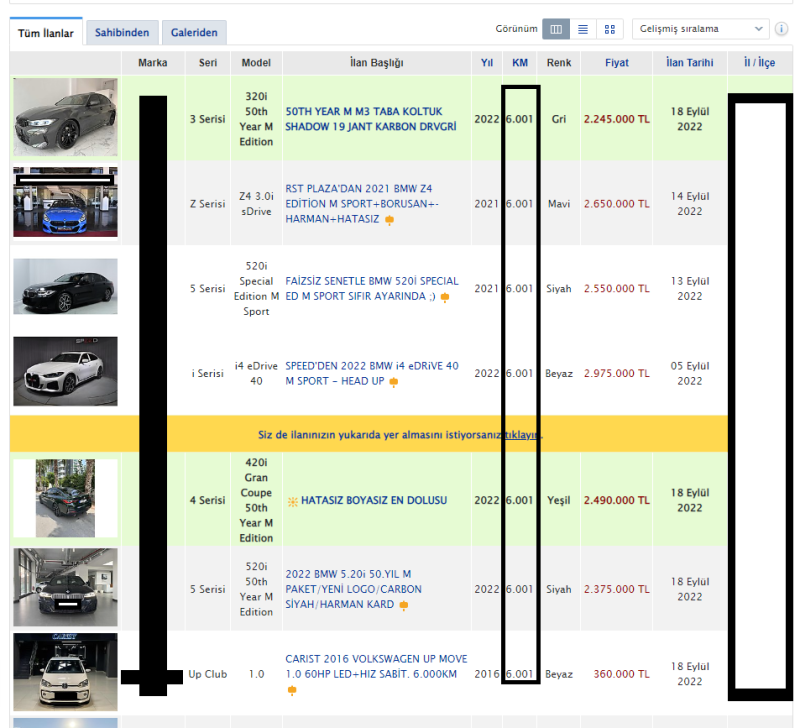The height and width of the screenshot is (728, 800).
Task: Click the "tıklayın" link in the yellow banner
Action: [522, 435]
